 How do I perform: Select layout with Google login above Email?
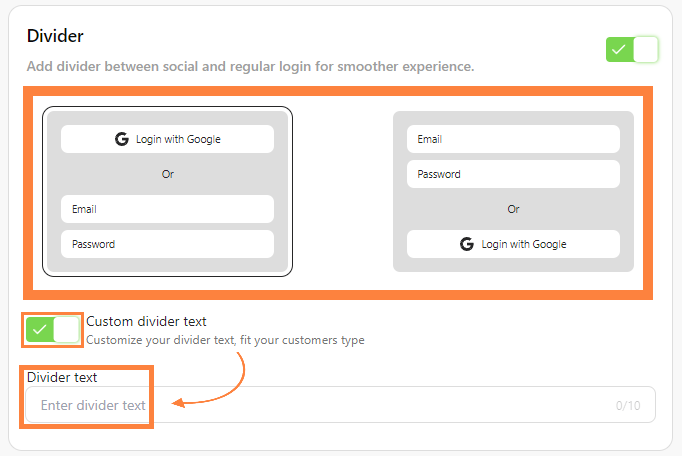tap(167, 191)
